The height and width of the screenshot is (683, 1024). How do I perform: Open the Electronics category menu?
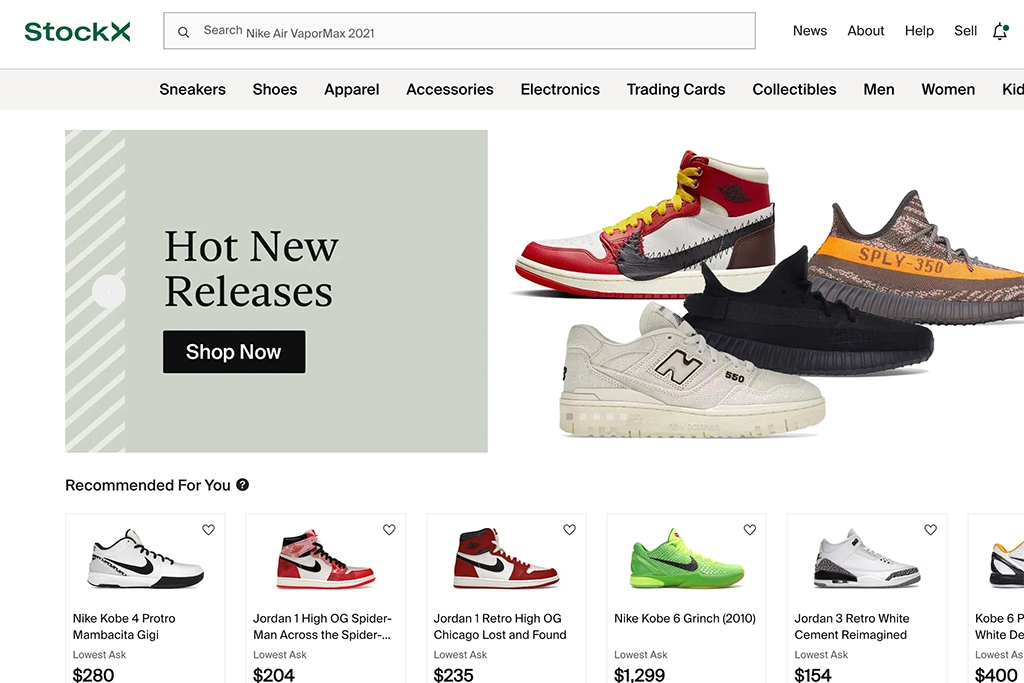(x=560, y=89)
